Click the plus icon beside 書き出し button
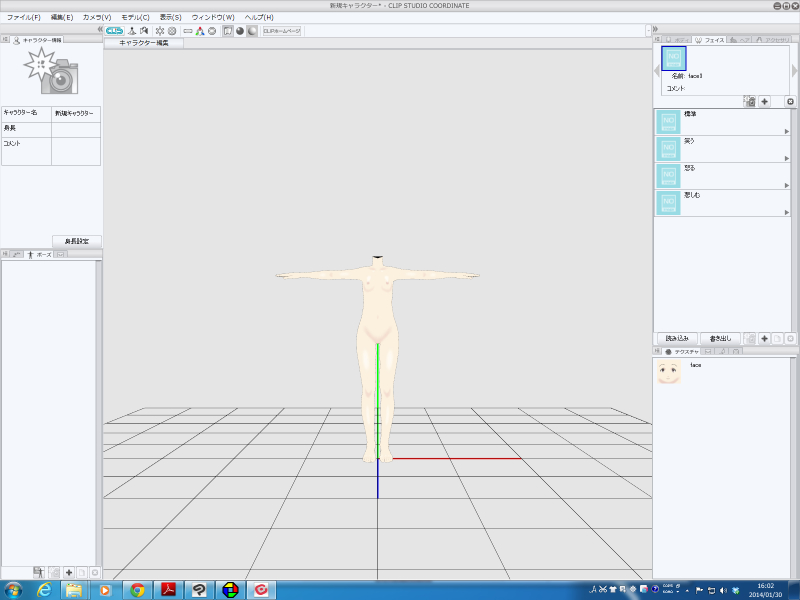The image size is (800, 600). (764, 339)
